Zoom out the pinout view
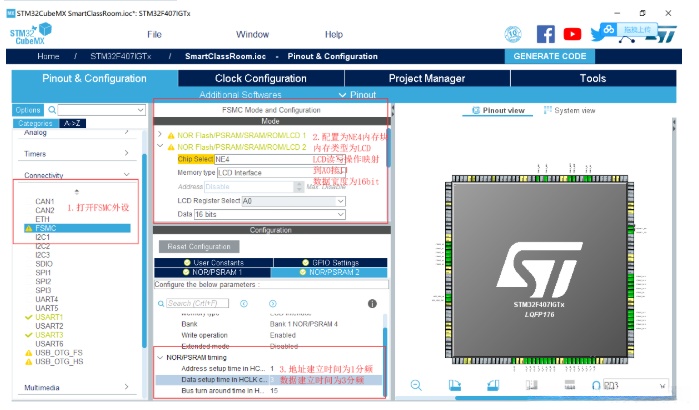The width and height of the screenshot is (699, 410). [x=416, y=385]
